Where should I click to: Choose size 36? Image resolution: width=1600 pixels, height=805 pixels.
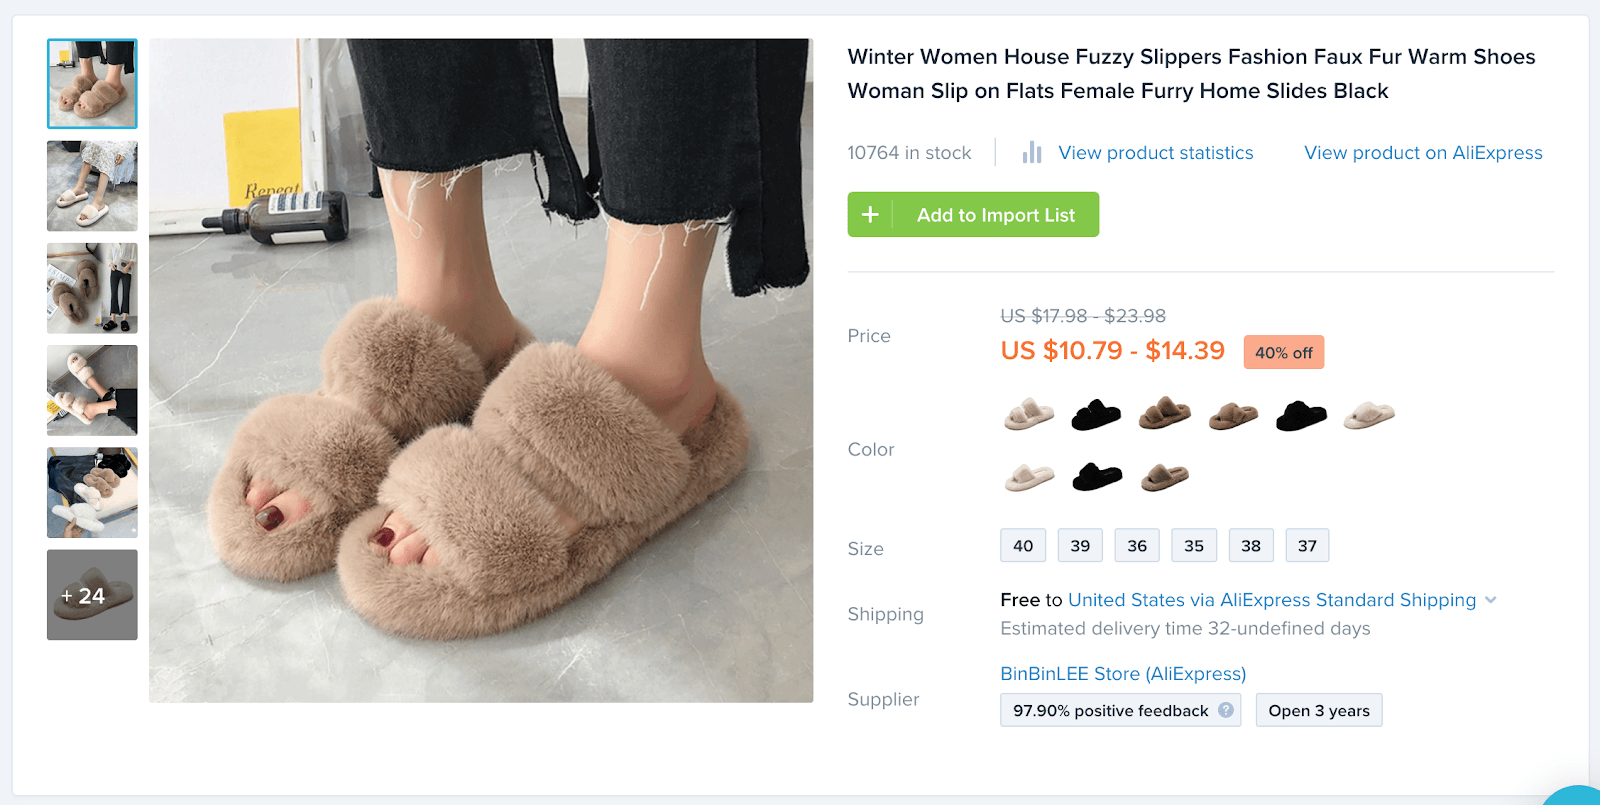coord(1137,546)
